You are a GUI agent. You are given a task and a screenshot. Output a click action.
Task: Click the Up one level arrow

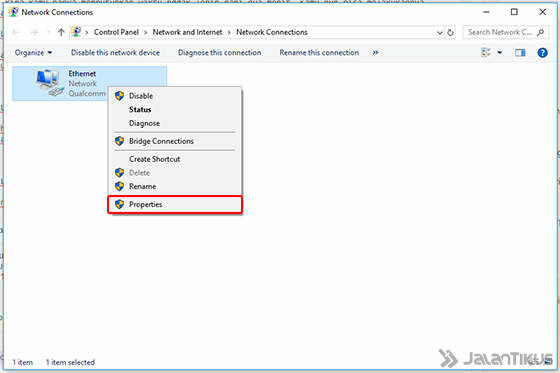pos(61,33)
